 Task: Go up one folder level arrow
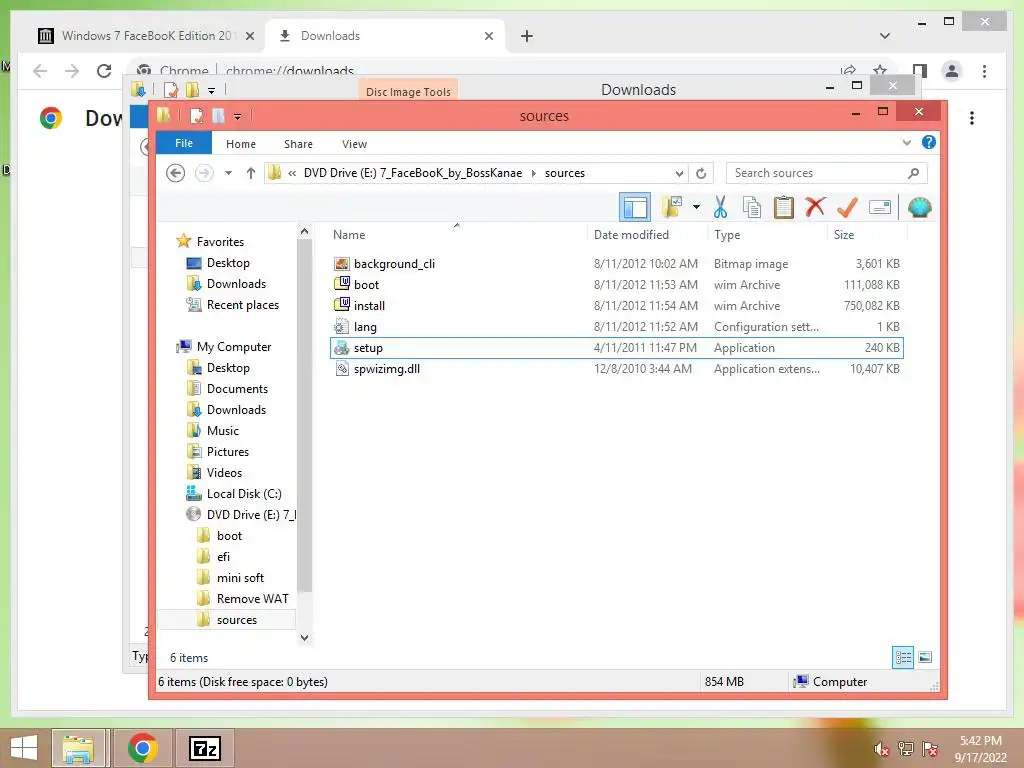pyautogui.click(x=251, y=173)
